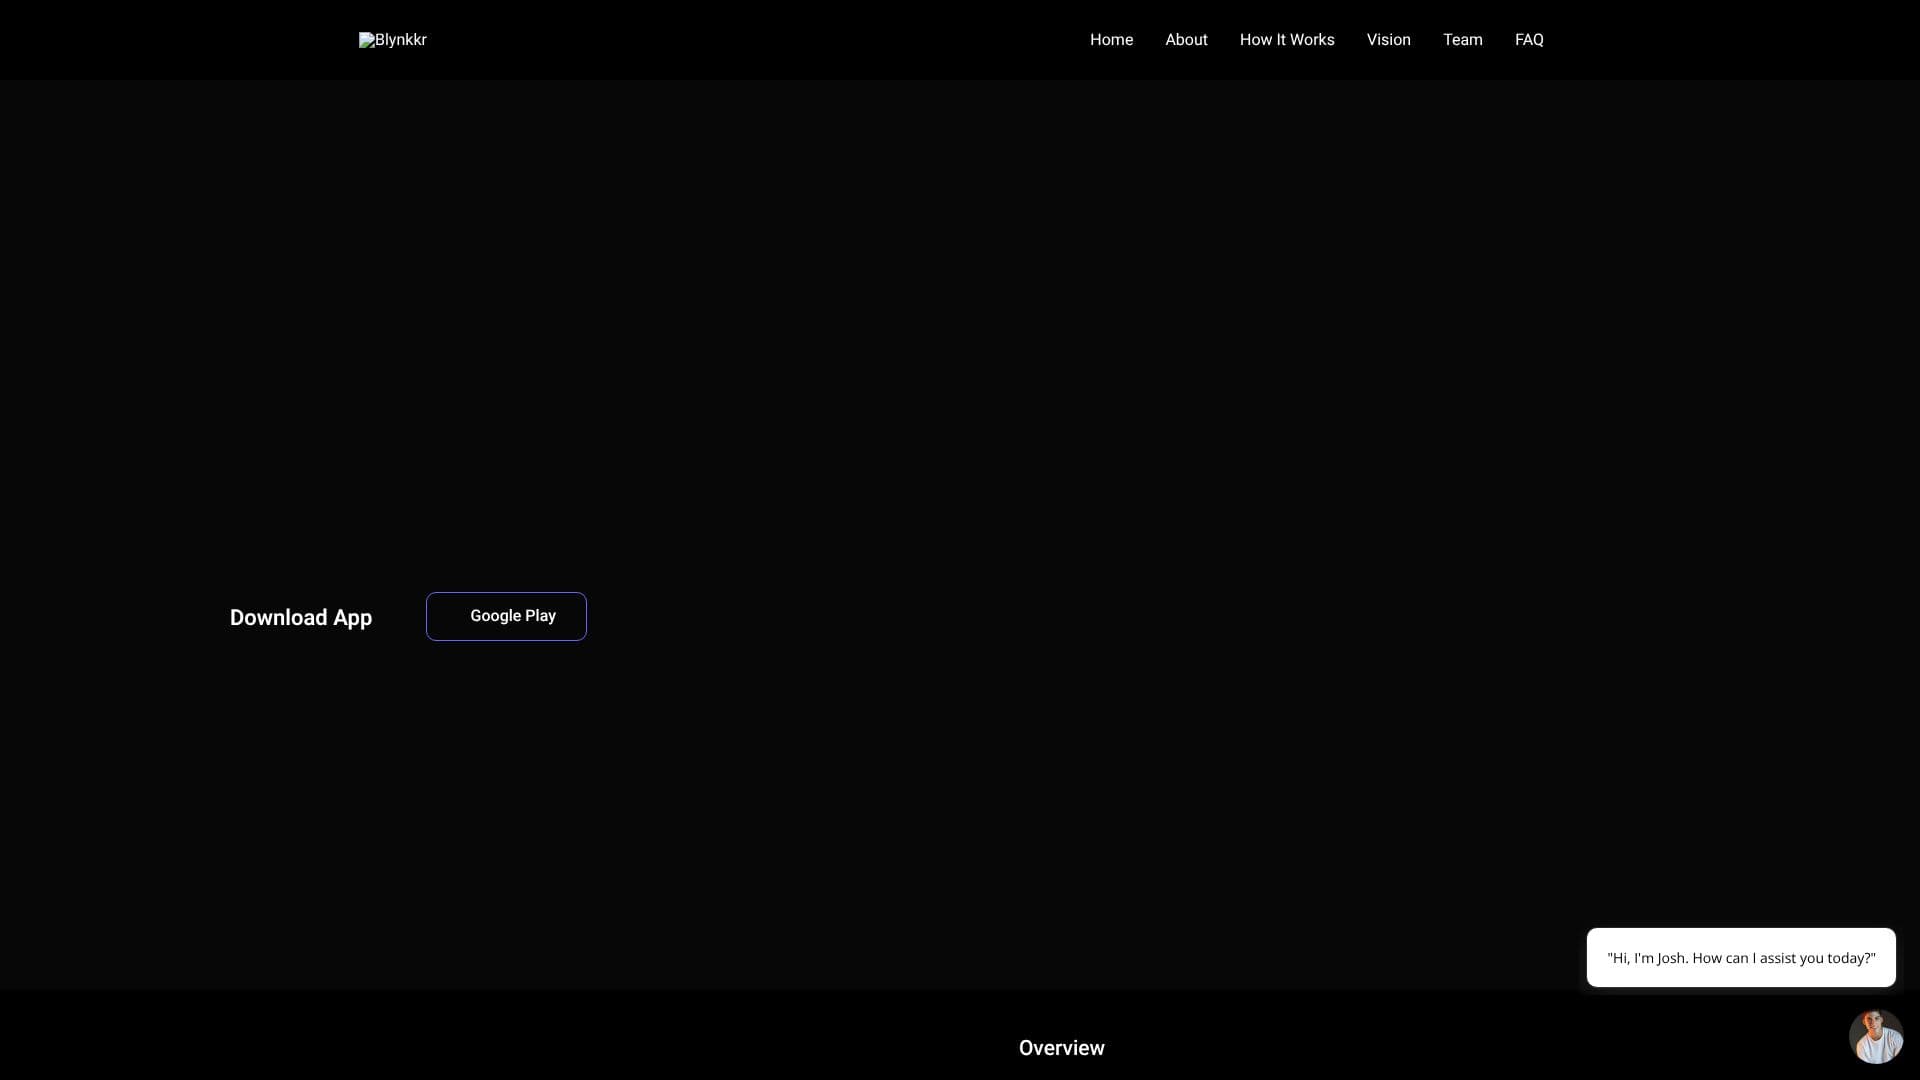Image resolution: width=1920 pixels, height=1080 pixels.
Task: Click the broken Blynkkr logo image icon
Action: click(x=367, y=40)
